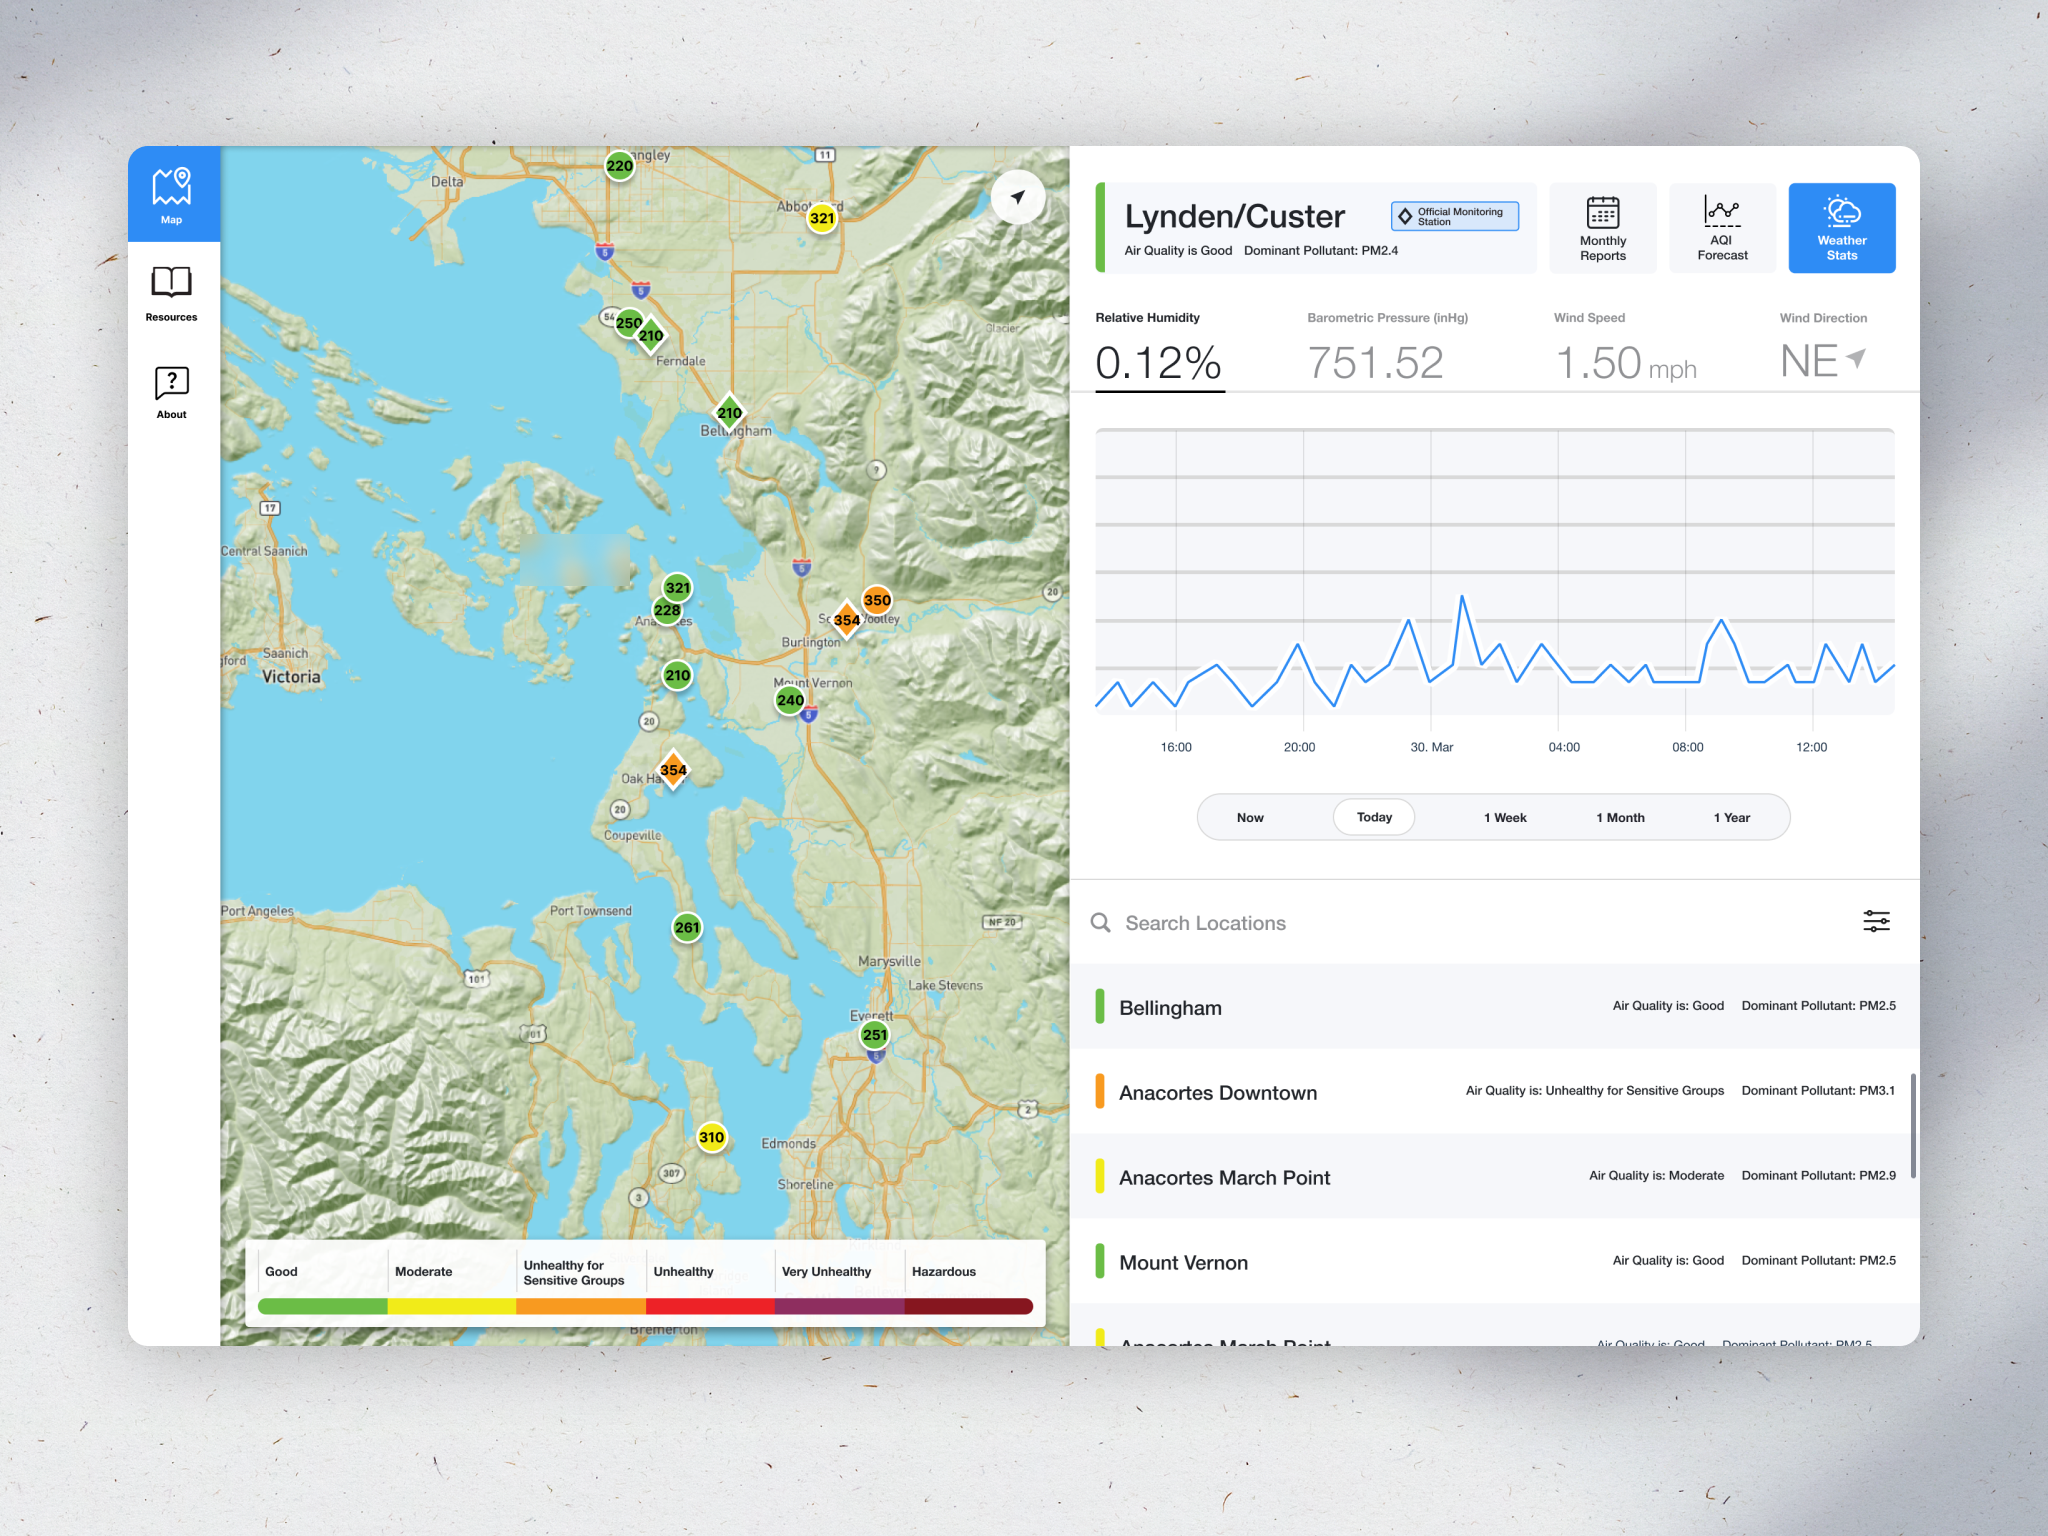Select green marker 251 at Everett

(875, 1035)
